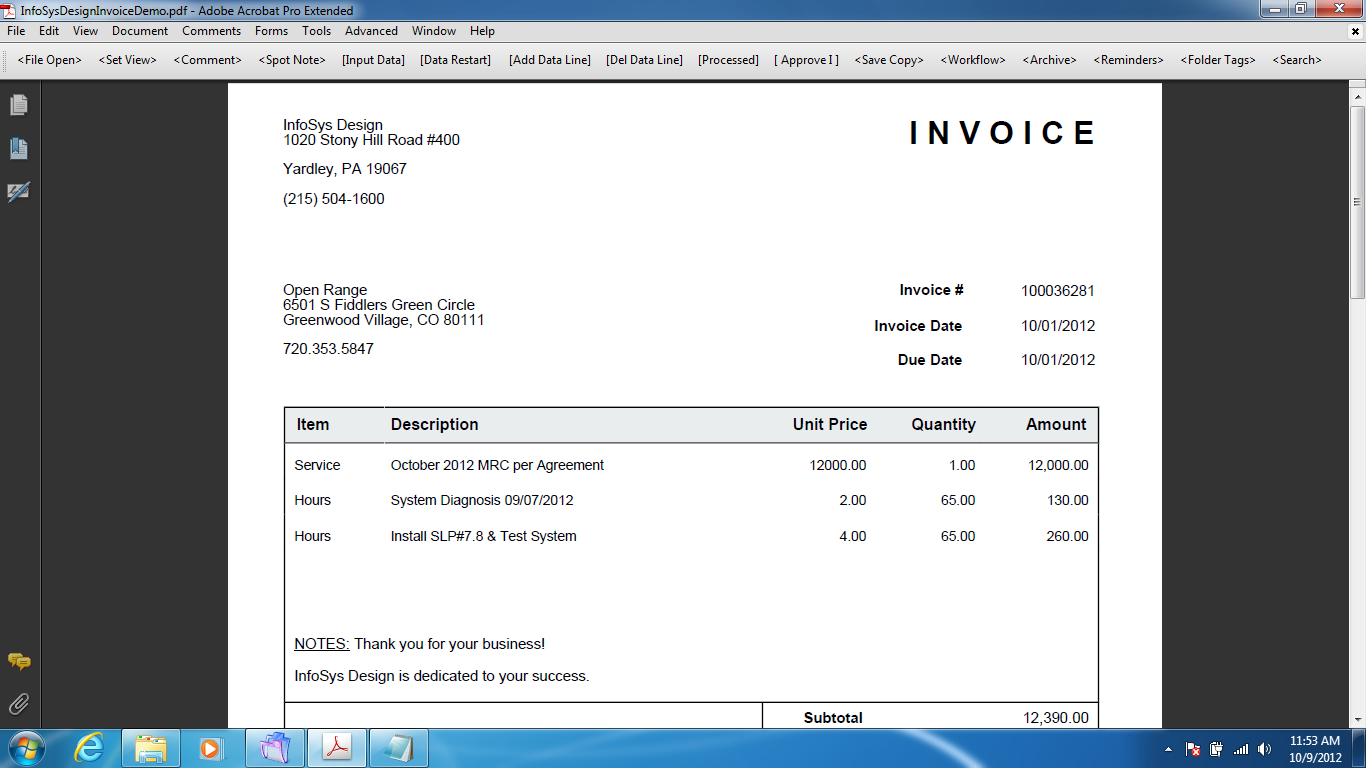Click the unit price 12000.00
Viewport: 1366px width, 768px height.
(x=838, y=465)
